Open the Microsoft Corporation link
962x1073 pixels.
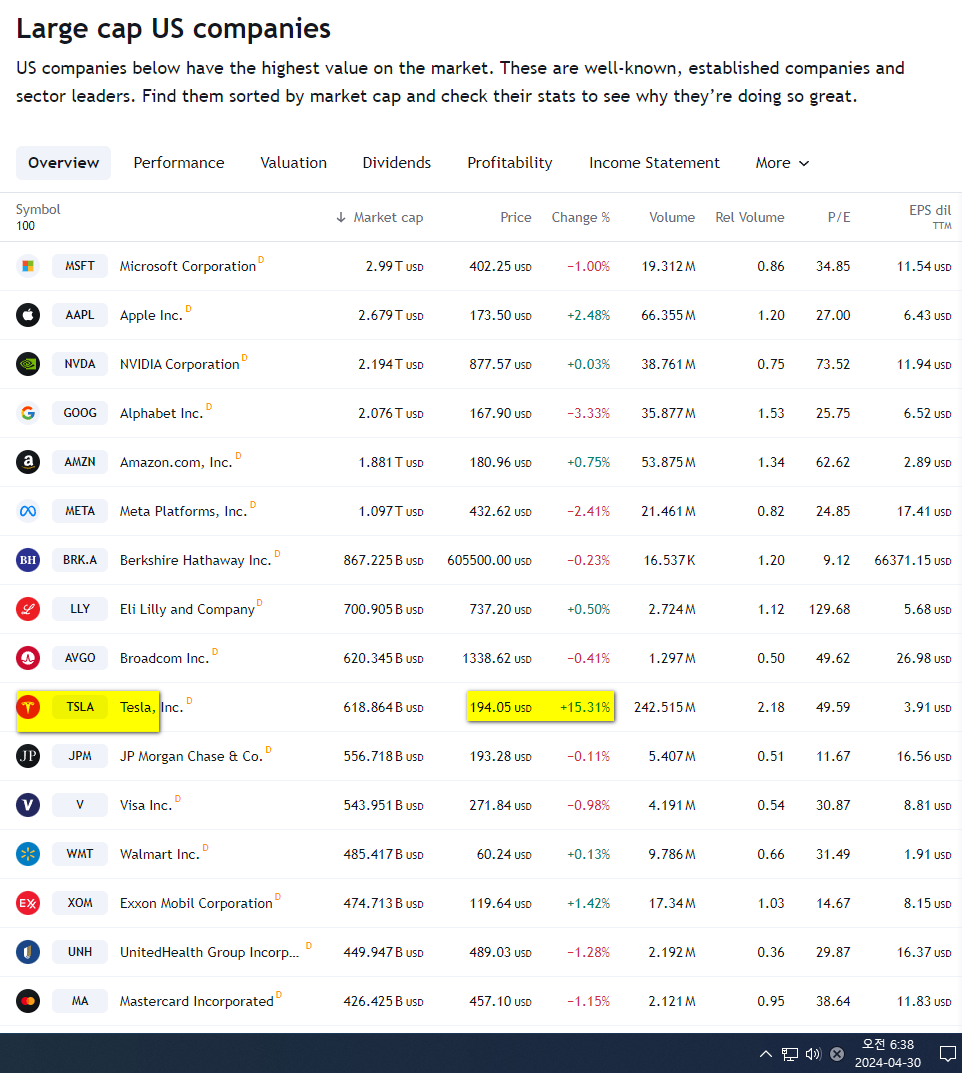click(x=187, y=267)
